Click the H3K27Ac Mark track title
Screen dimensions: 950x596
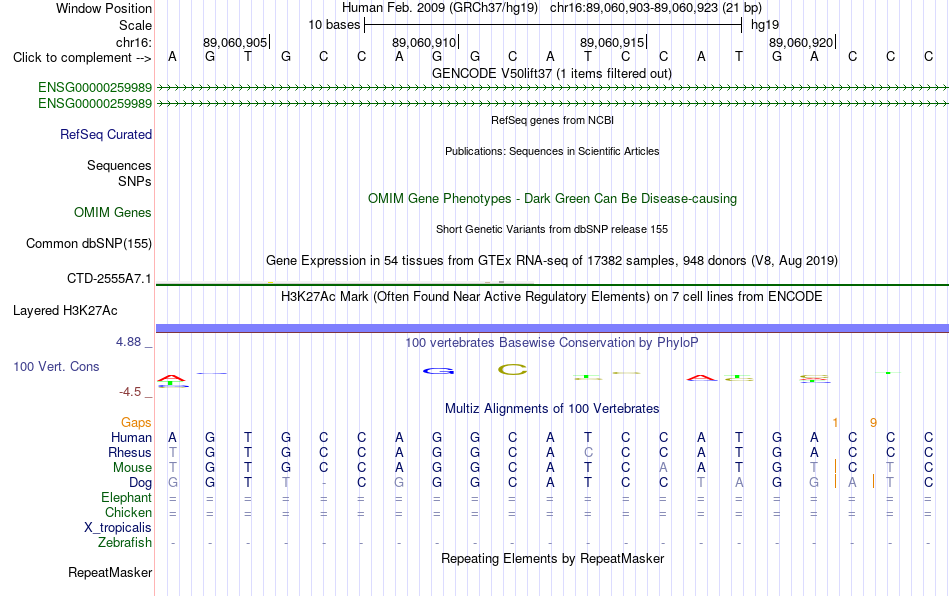tap(551, 296)
